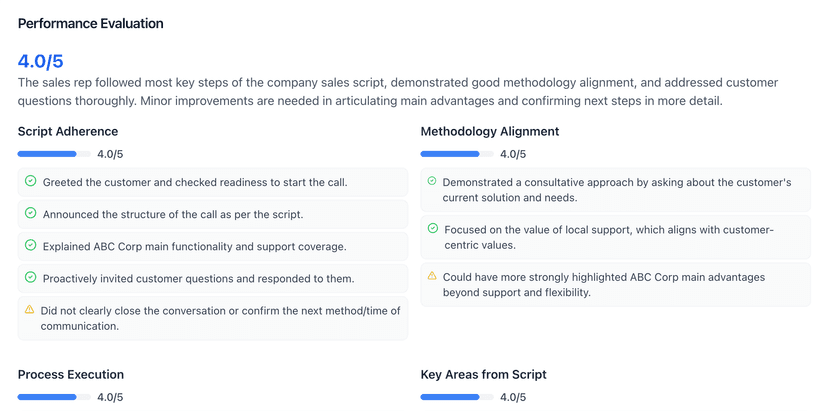Screen dimensions: 828x411
Task: Click warning triangle beside 'Did not clearly close'
Action: [30, 310]
